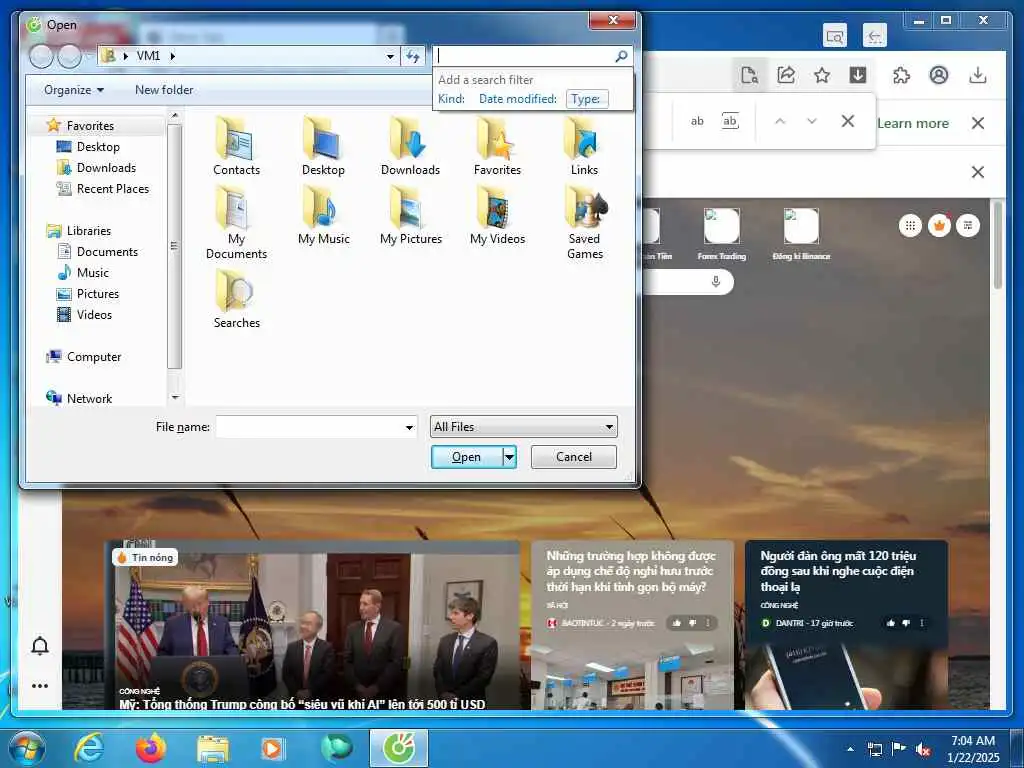
Task: Click the navigation pane scrollbar
Action: point(174,245)
